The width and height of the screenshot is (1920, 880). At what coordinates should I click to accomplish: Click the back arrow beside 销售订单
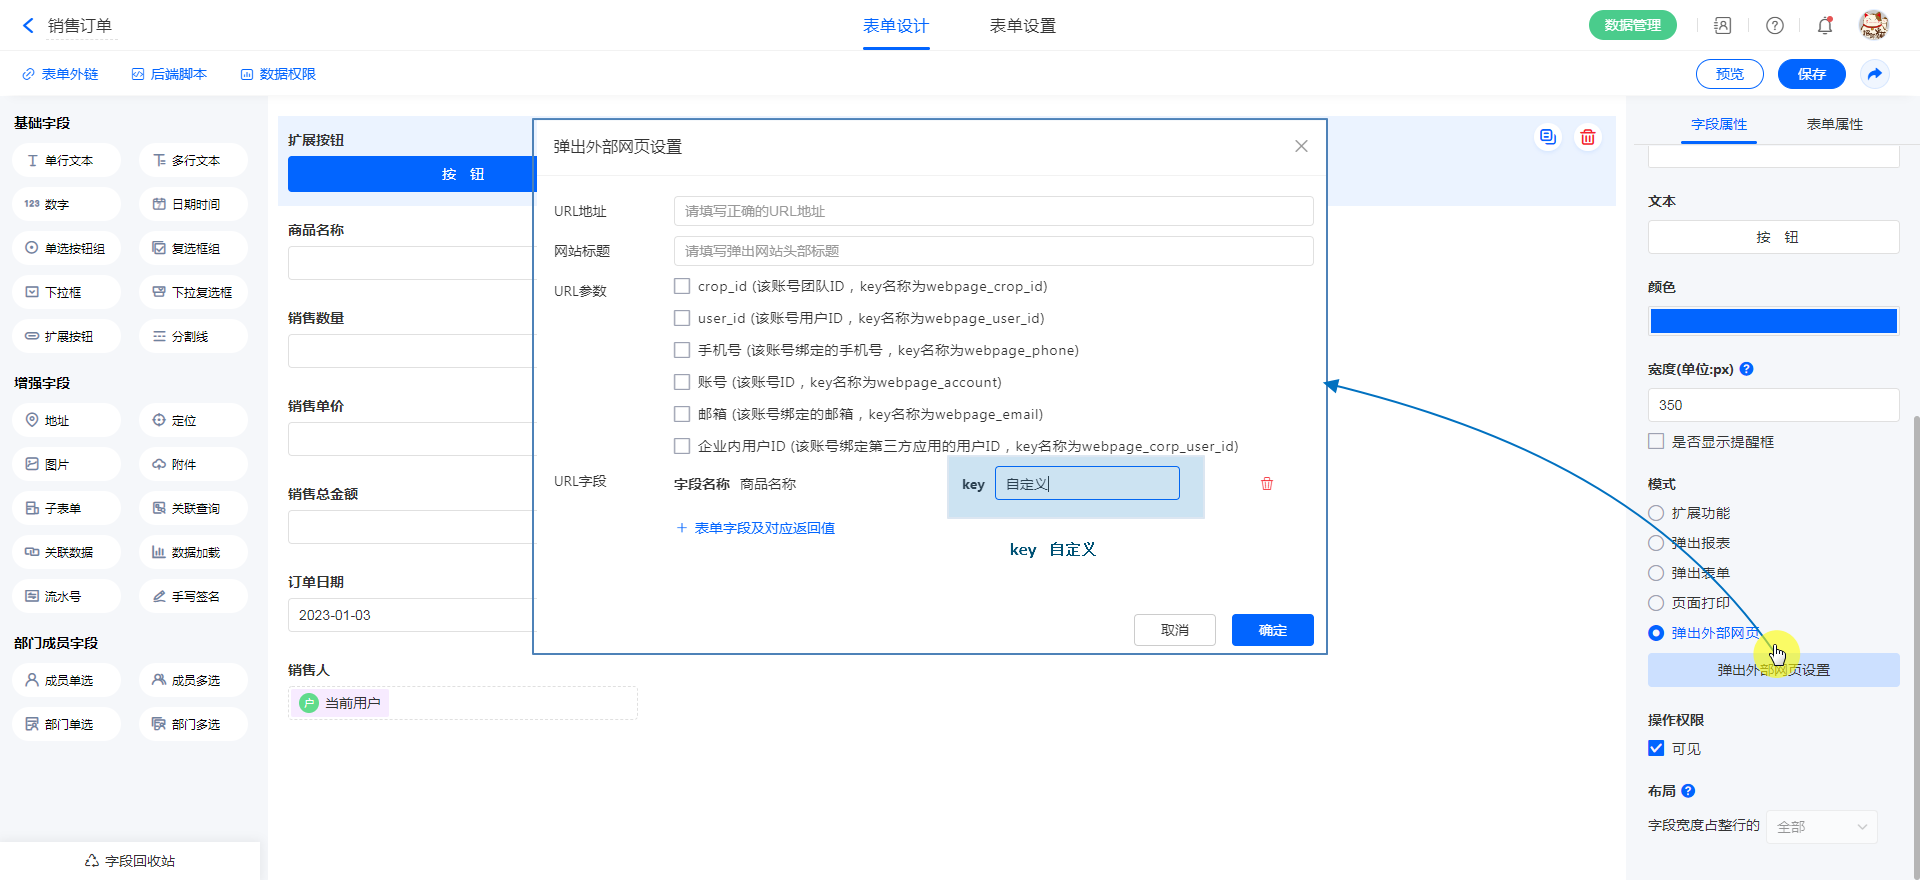[x=28, y=26]
